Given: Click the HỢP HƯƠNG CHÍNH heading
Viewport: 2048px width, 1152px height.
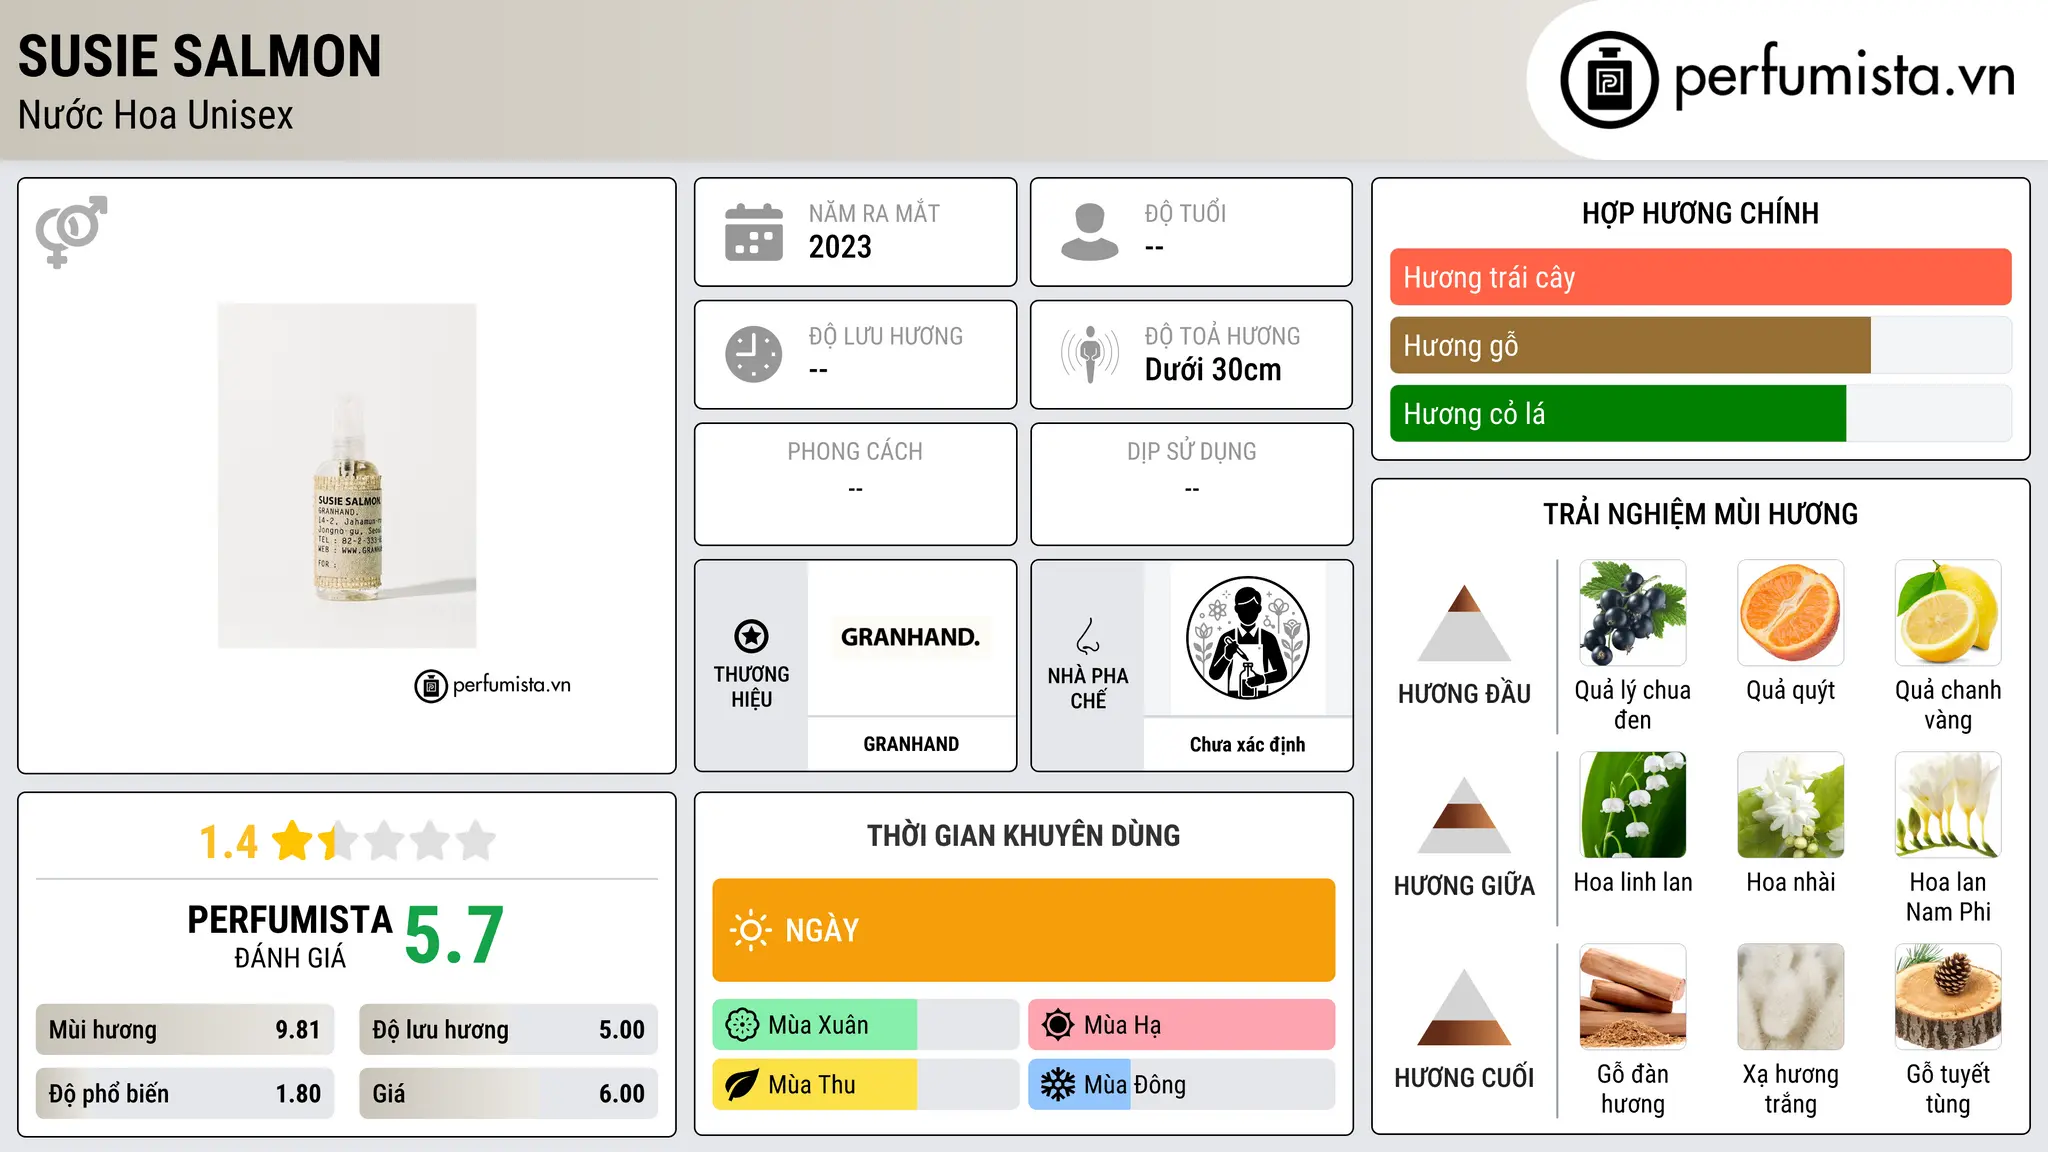Looking at the screenshot, I should tap(1700, 213).
